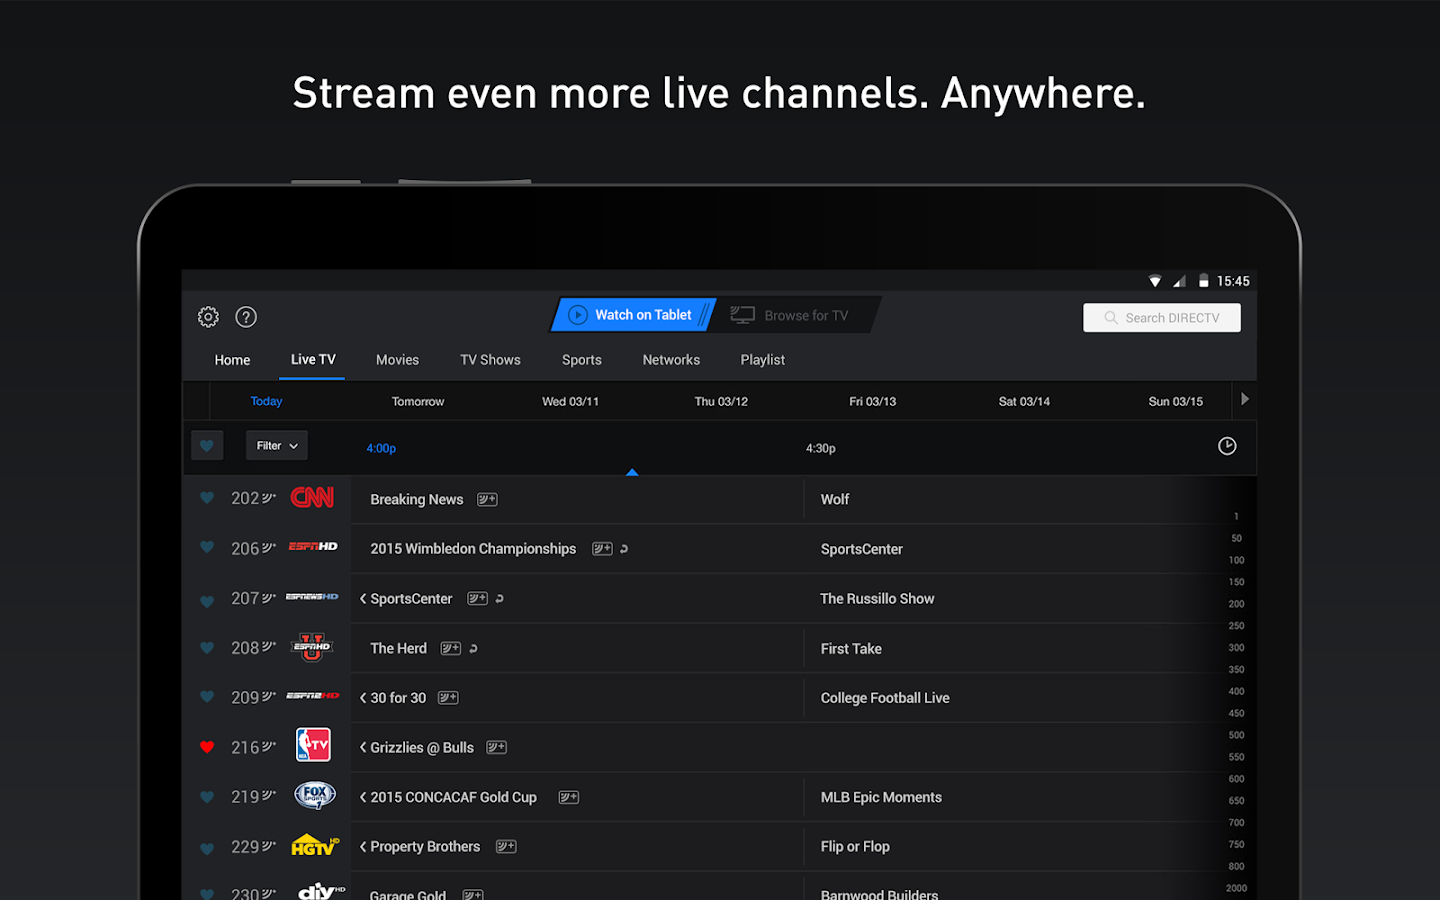
Task: Open 30 for 30 listing
Action: (398, 698)
